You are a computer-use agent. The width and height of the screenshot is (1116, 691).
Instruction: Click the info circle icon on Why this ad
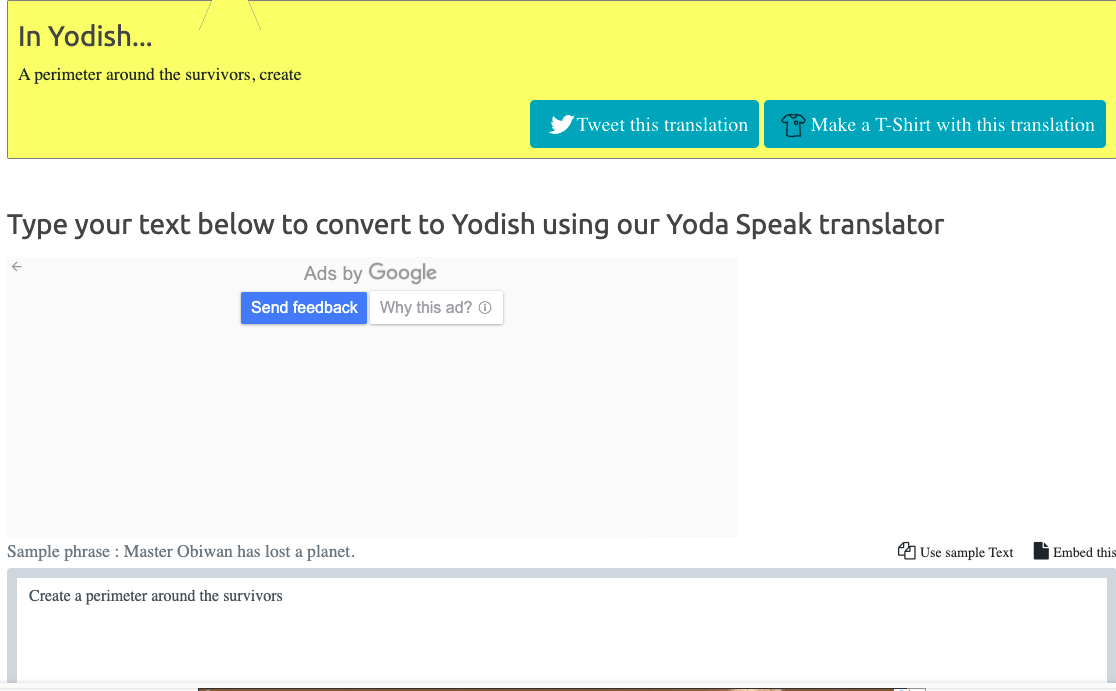click(x=487, y=308)
